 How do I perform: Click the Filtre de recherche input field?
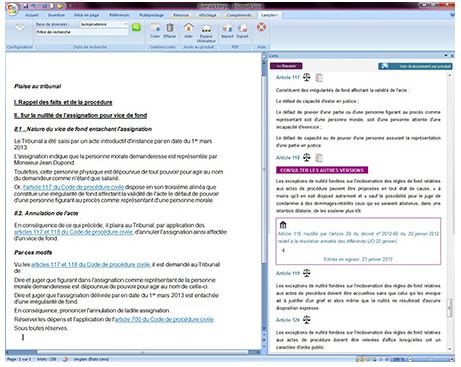click(82, 32)
